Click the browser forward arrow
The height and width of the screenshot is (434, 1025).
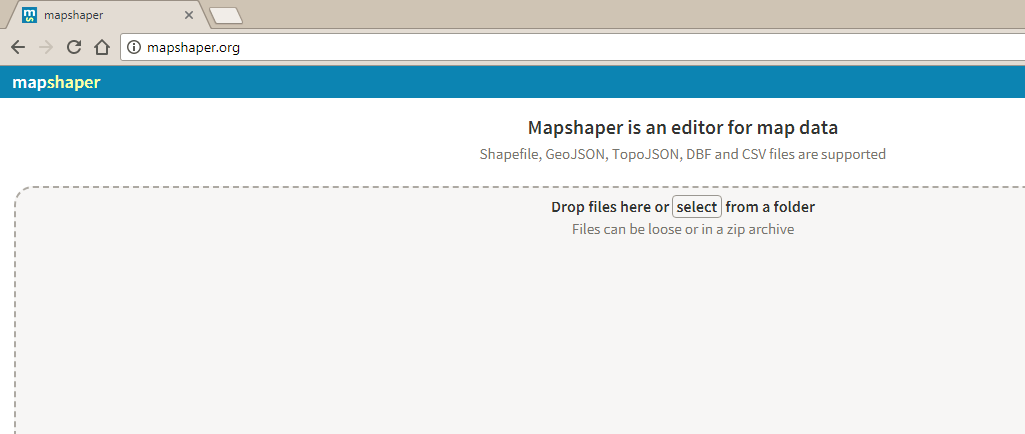pos(46,47)
